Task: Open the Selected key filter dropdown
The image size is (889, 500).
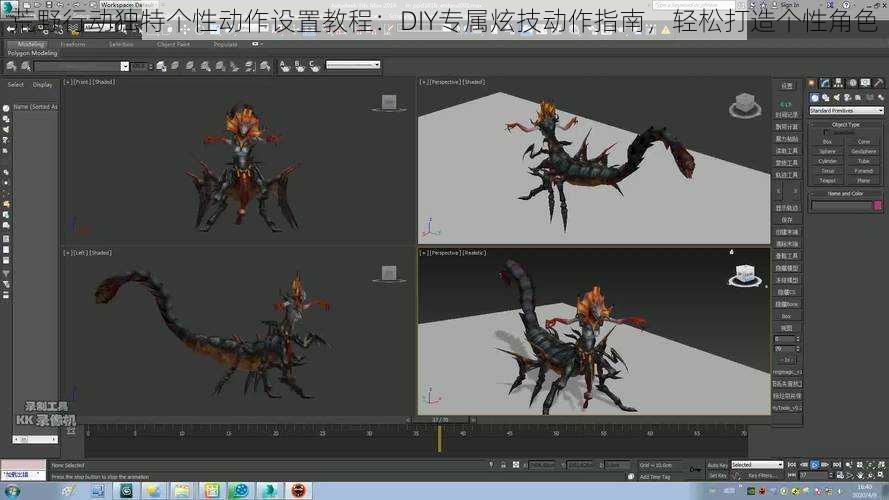Action: [x=757, y=465]
